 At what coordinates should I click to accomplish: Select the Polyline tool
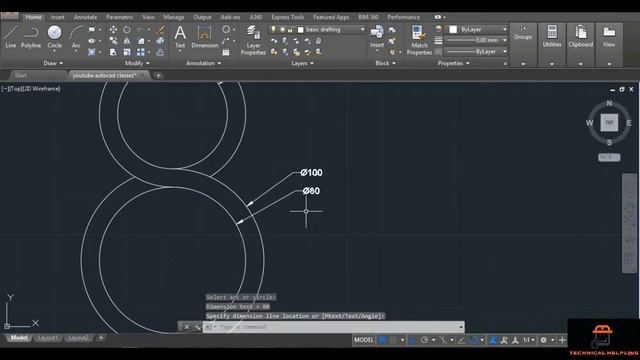pos(31,37)
